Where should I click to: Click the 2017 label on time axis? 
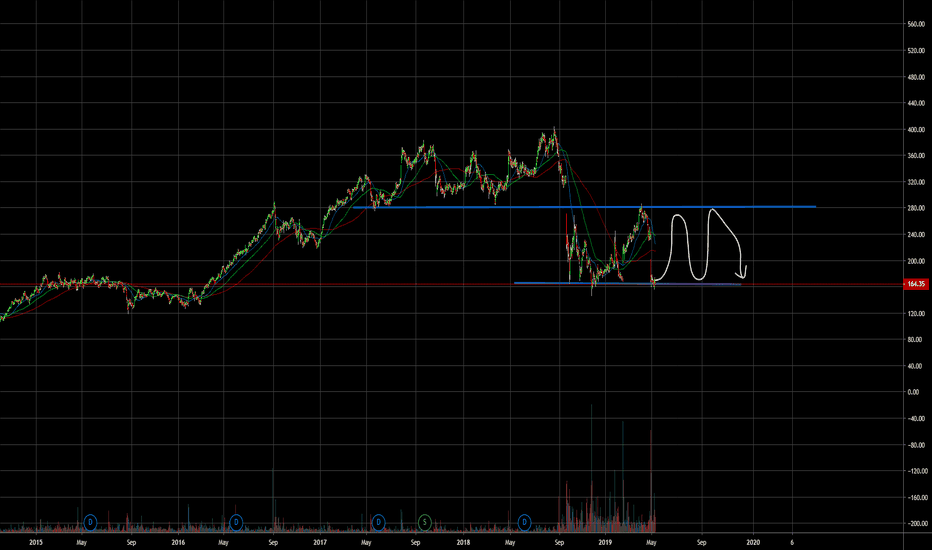point(320,542)
